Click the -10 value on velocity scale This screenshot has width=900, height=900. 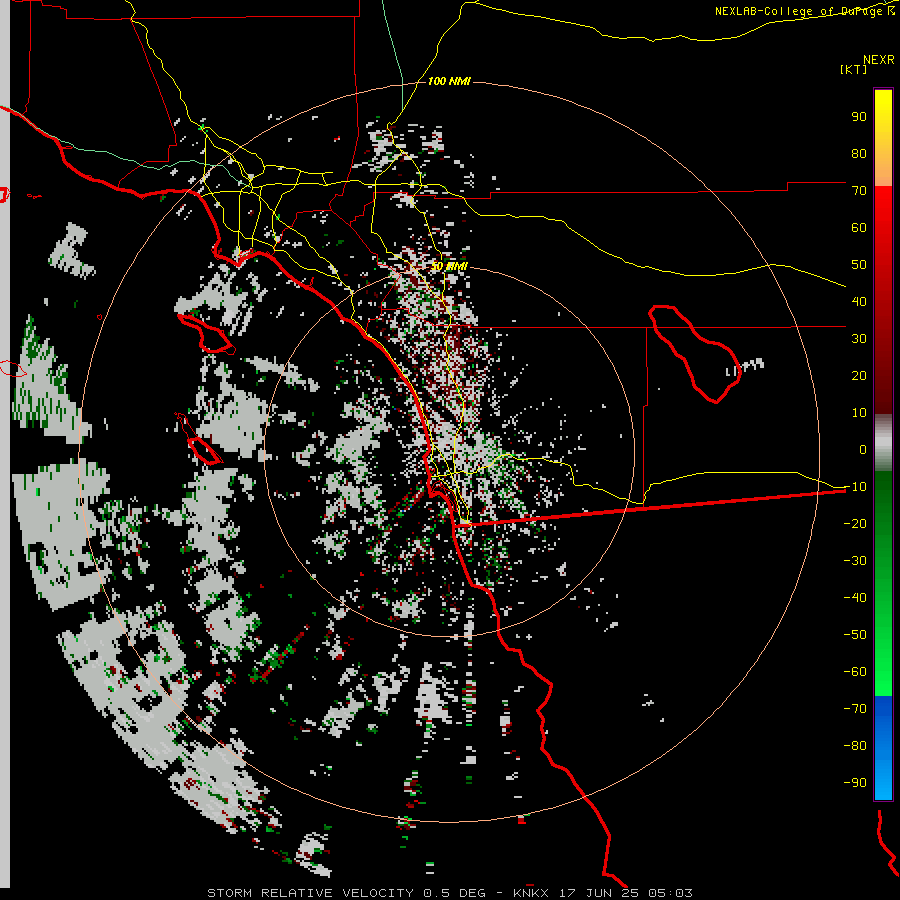[x=855, y=487]
